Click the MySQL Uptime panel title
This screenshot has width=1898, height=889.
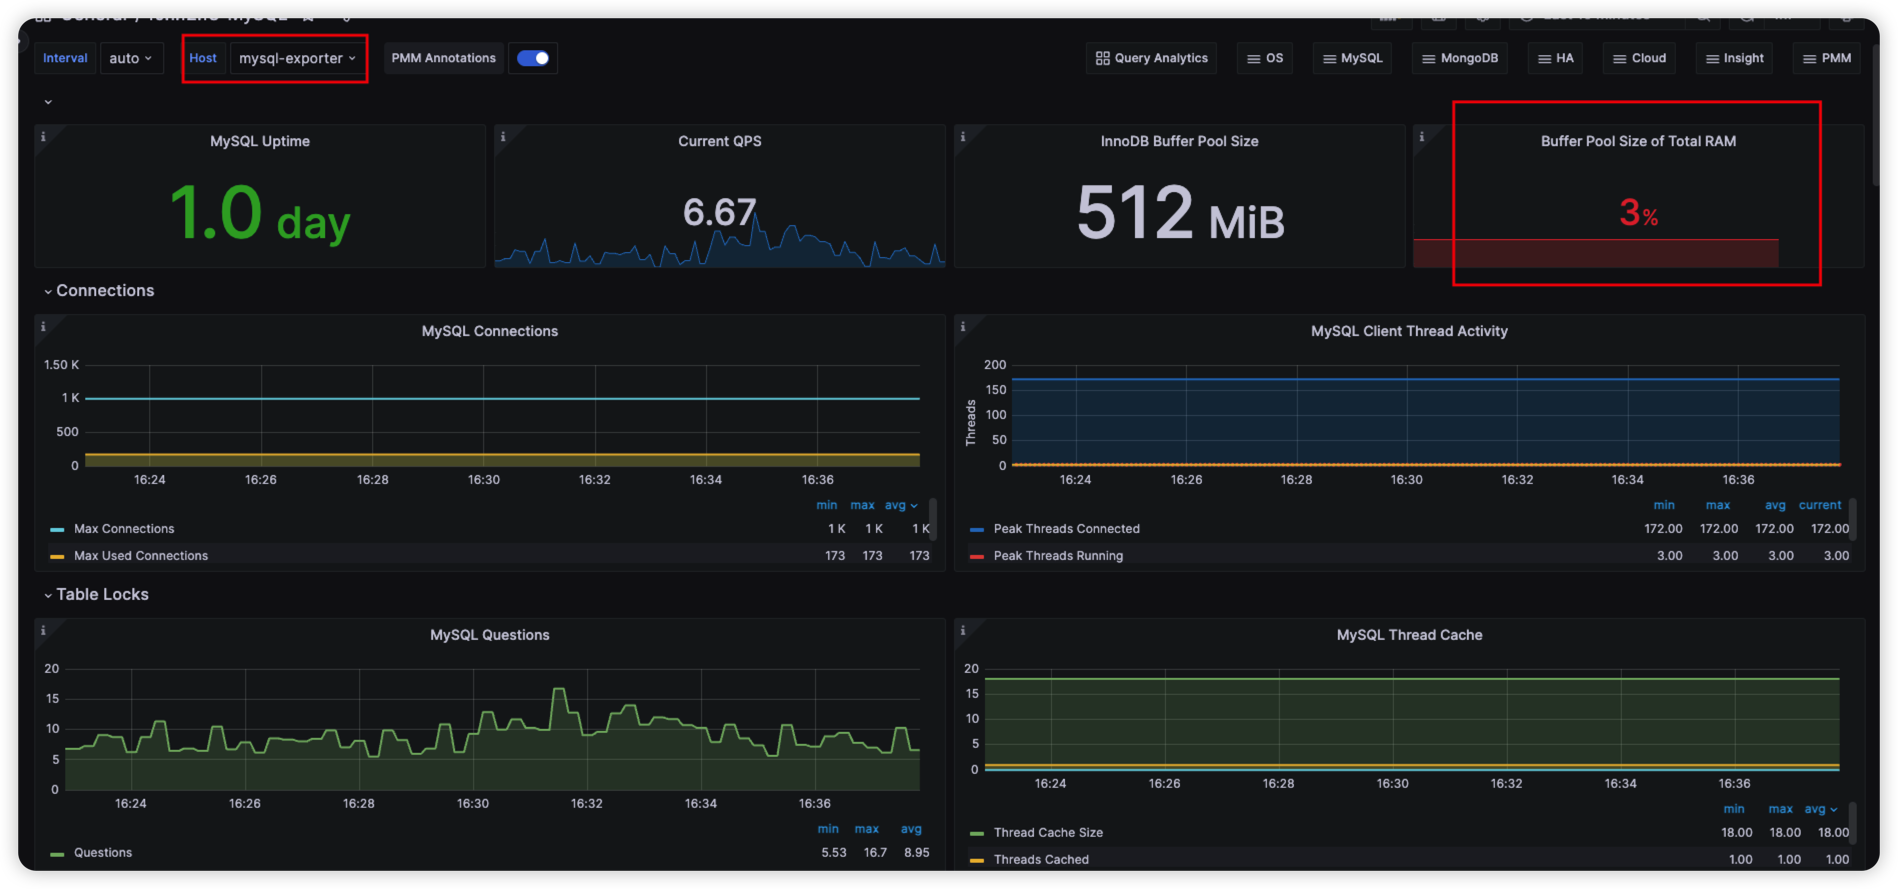tap(260, 141)
